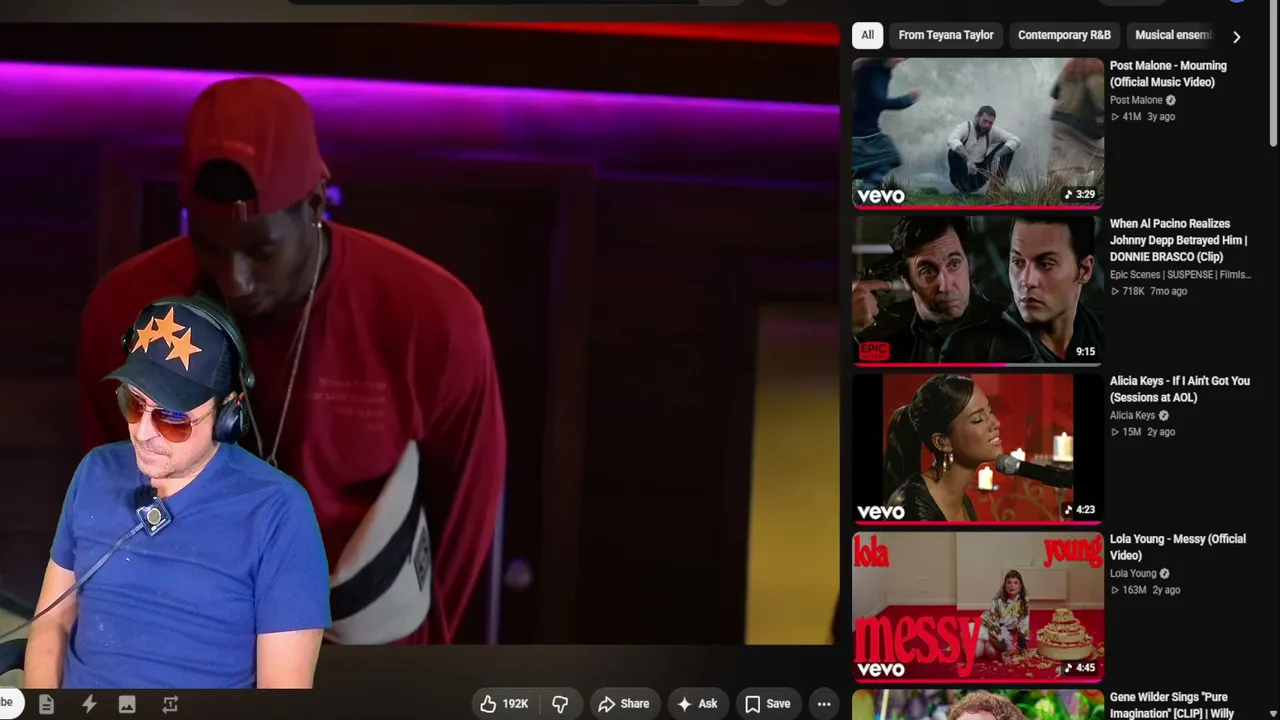Click the "163M" view count text
Screen dimensions: 1280x720
[1134, 590]
